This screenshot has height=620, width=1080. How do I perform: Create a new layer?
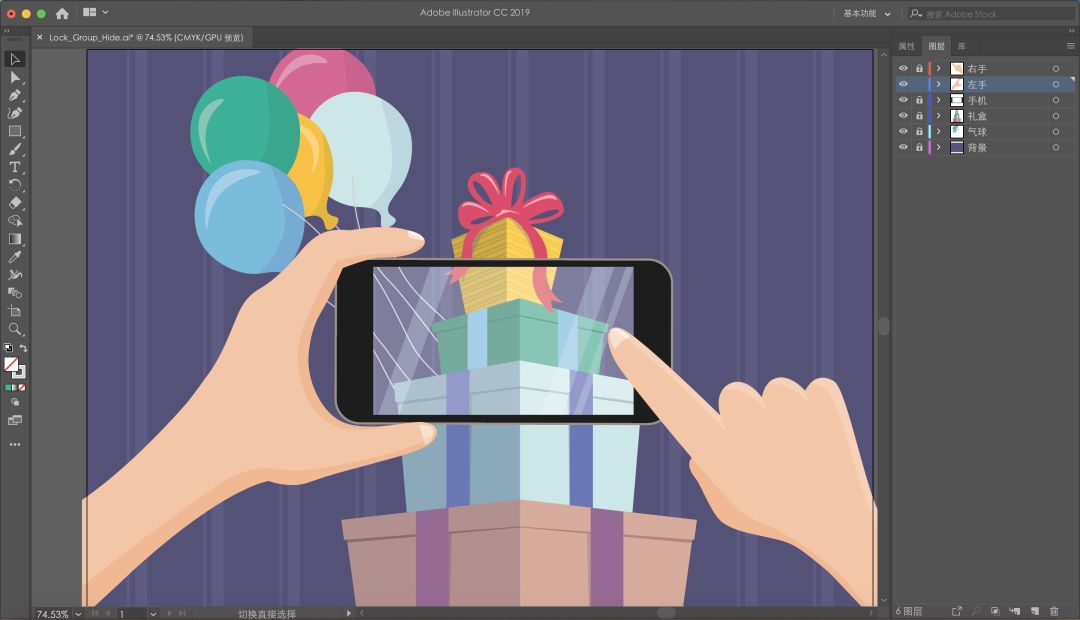tap(1035, 611)
